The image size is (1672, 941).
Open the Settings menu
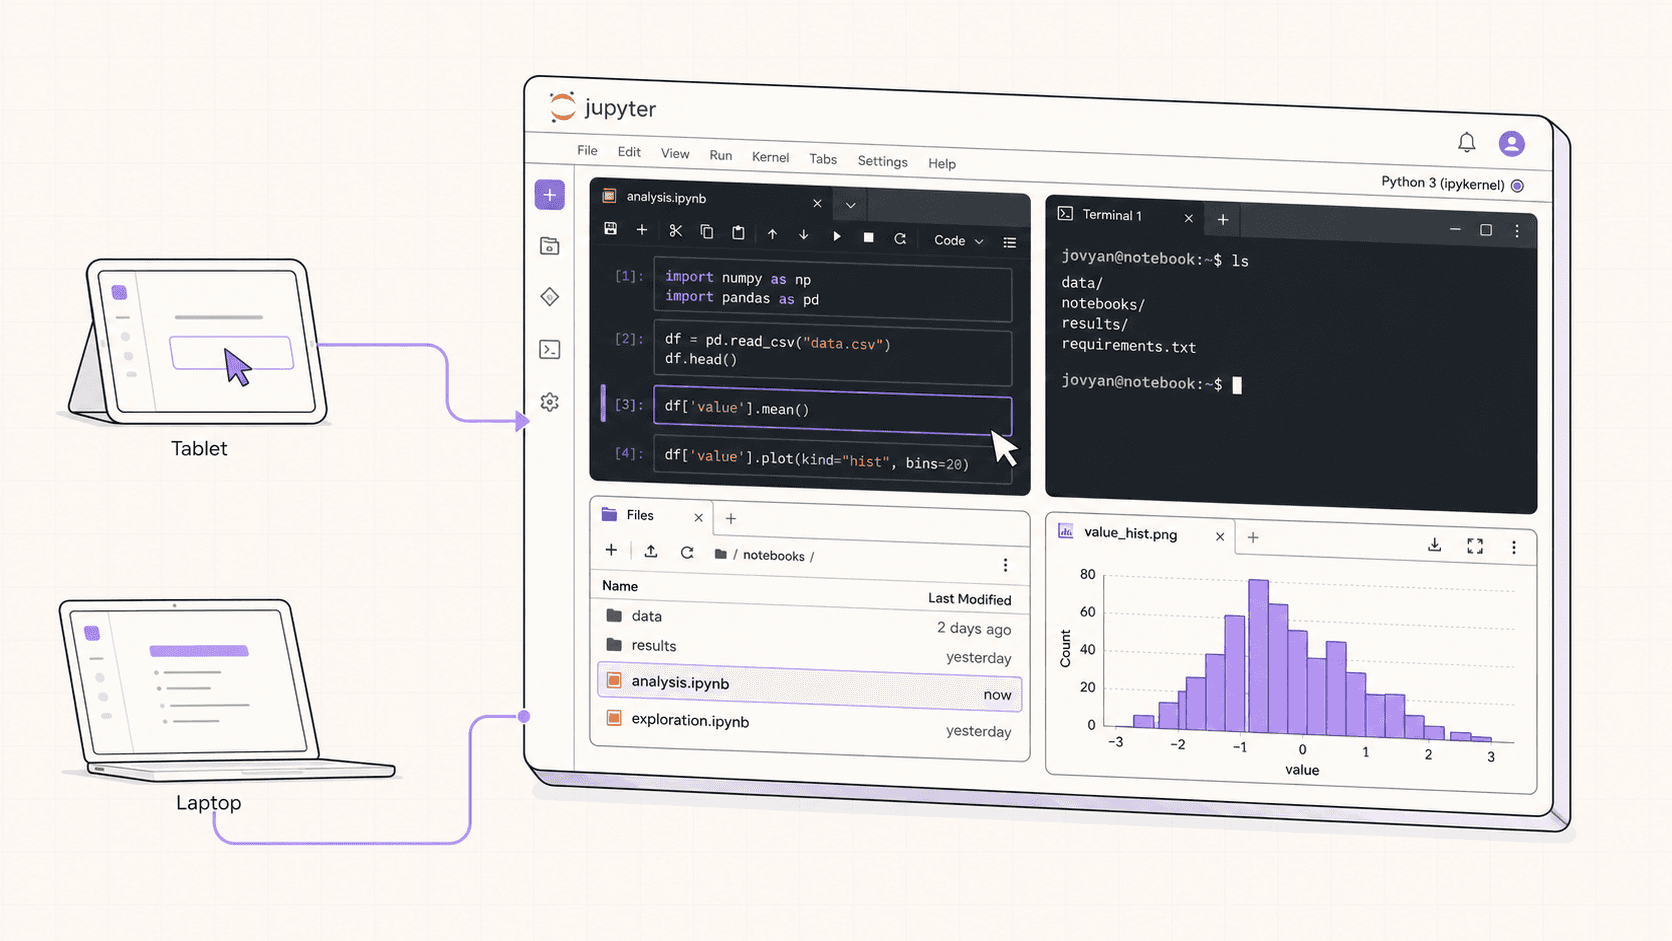tap(882, 161)
